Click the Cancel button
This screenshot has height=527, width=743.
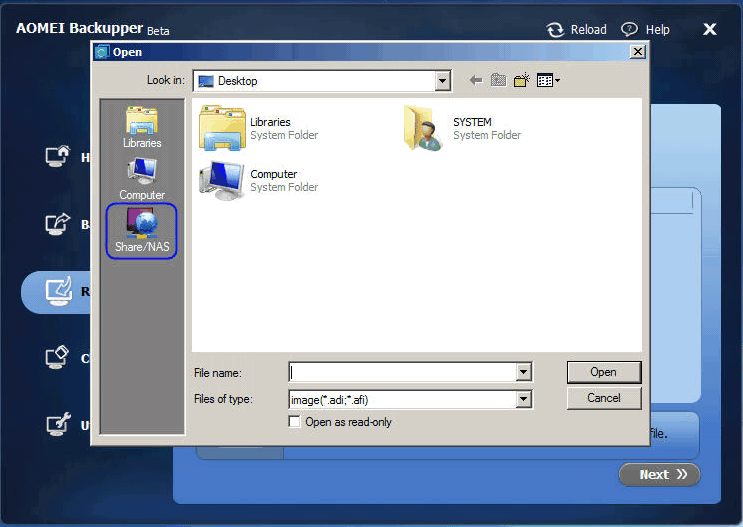pos(604,398)
